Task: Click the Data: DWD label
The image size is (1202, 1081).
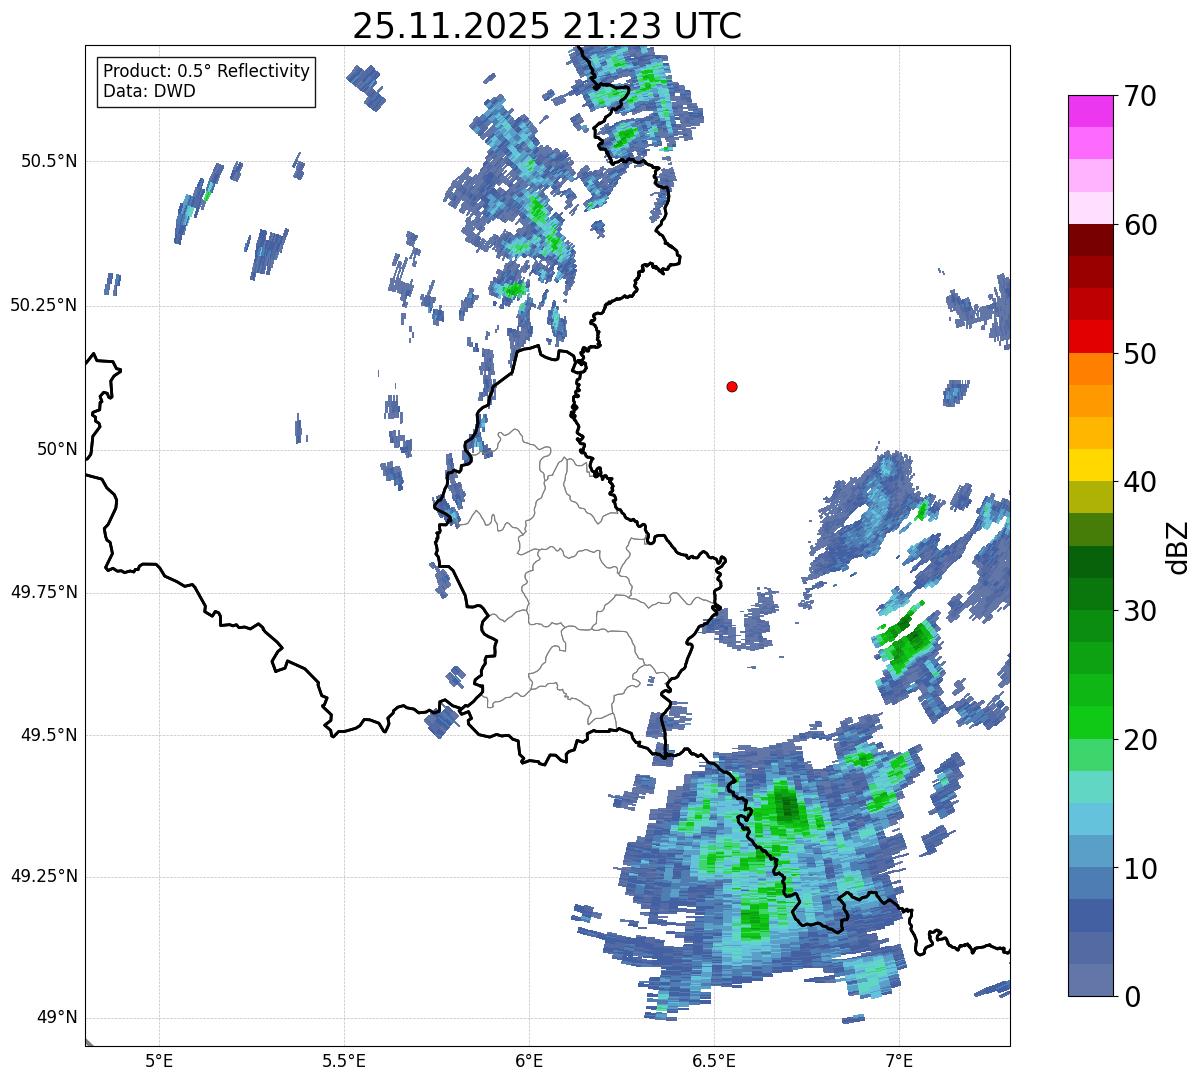Action: 149,91
